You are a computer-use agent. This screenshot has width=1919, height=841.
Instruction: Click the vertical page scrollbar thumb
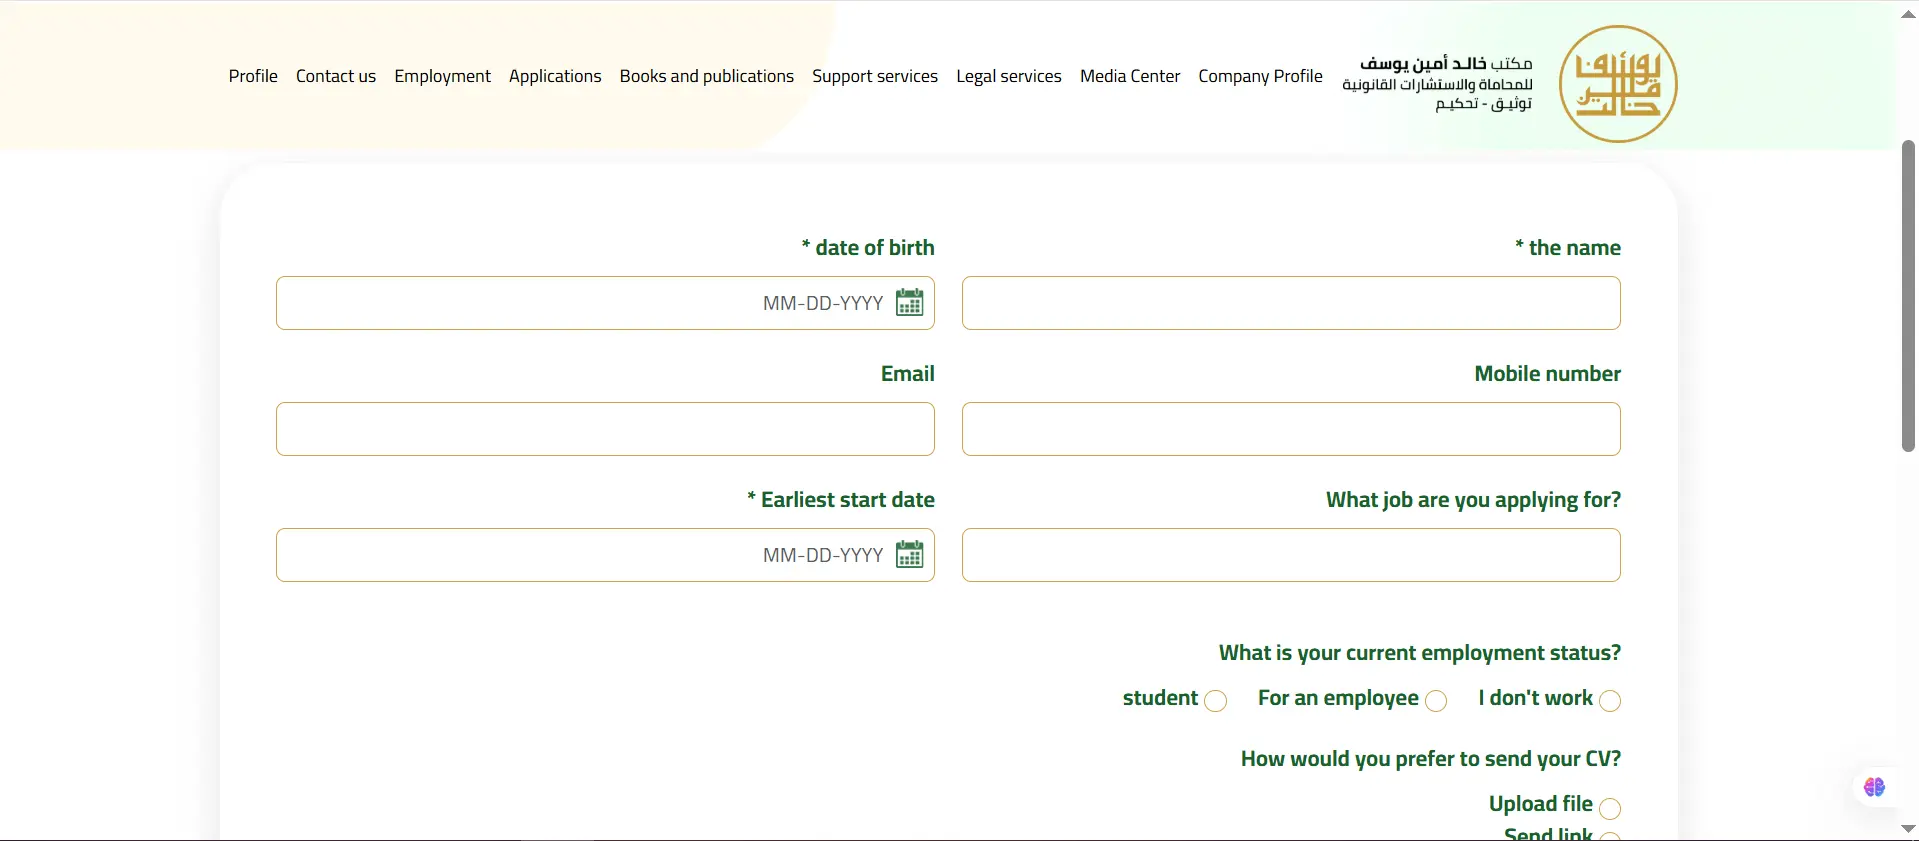[x=1908, y=296]
